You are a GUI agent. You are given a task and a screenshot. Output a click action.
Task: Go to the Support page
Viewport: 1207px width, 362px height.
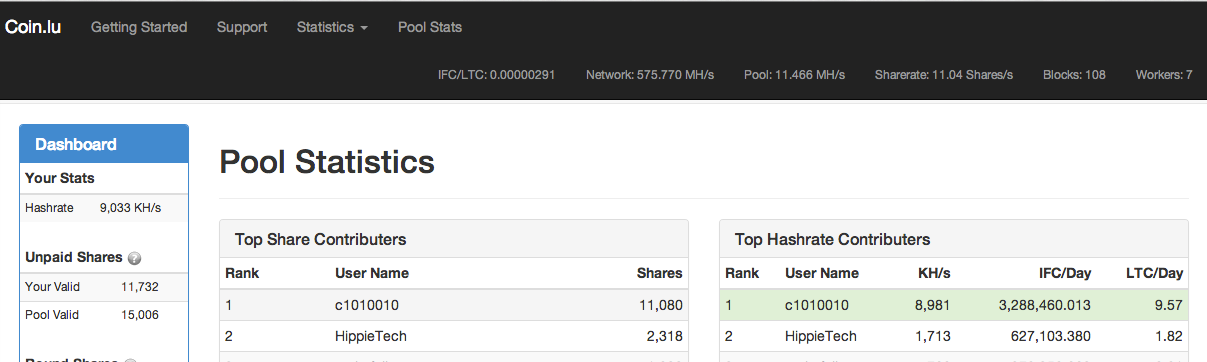pos(242,27)
